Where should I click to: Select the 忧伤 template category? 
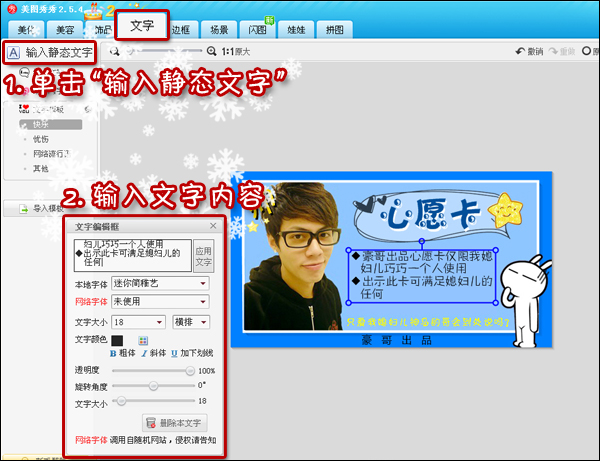pos(41,139)
